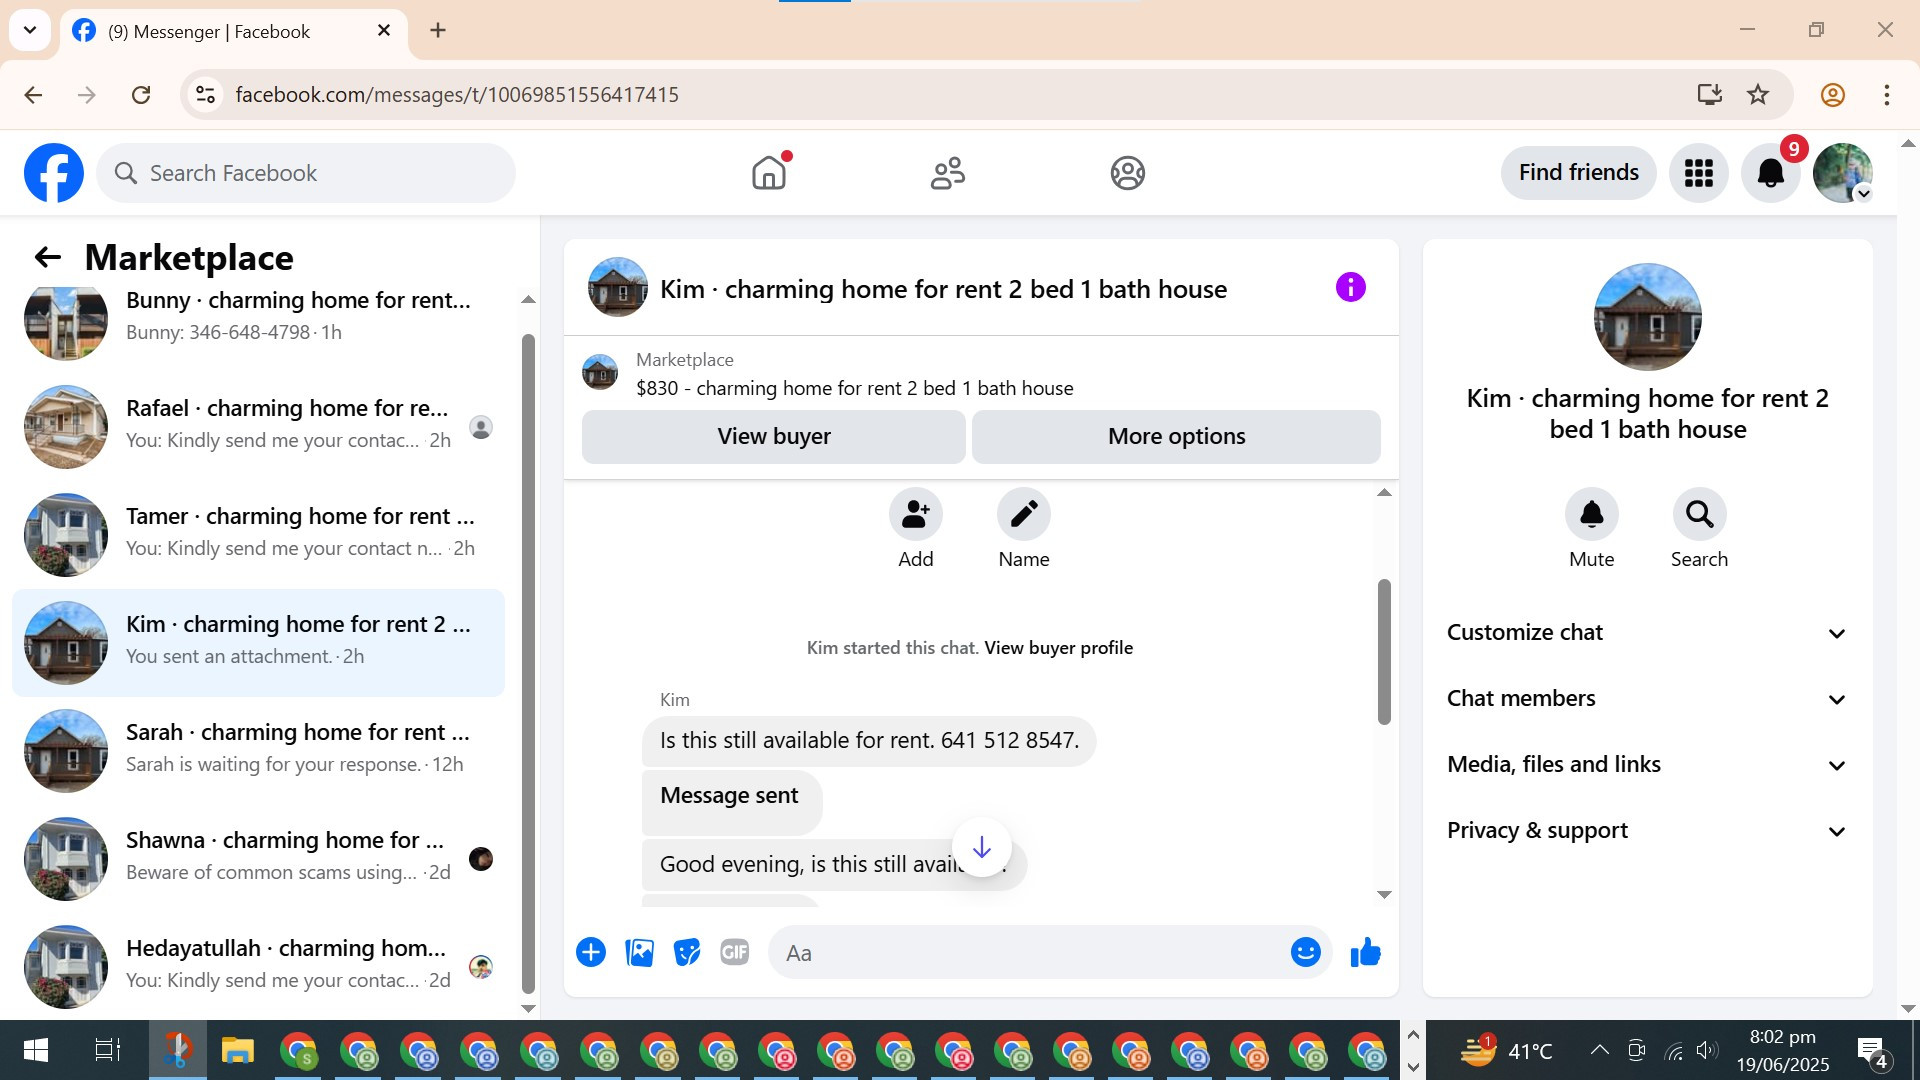Open the emoji picker
This screenshot has width=1920, height=1080.
coord(1305,952)
